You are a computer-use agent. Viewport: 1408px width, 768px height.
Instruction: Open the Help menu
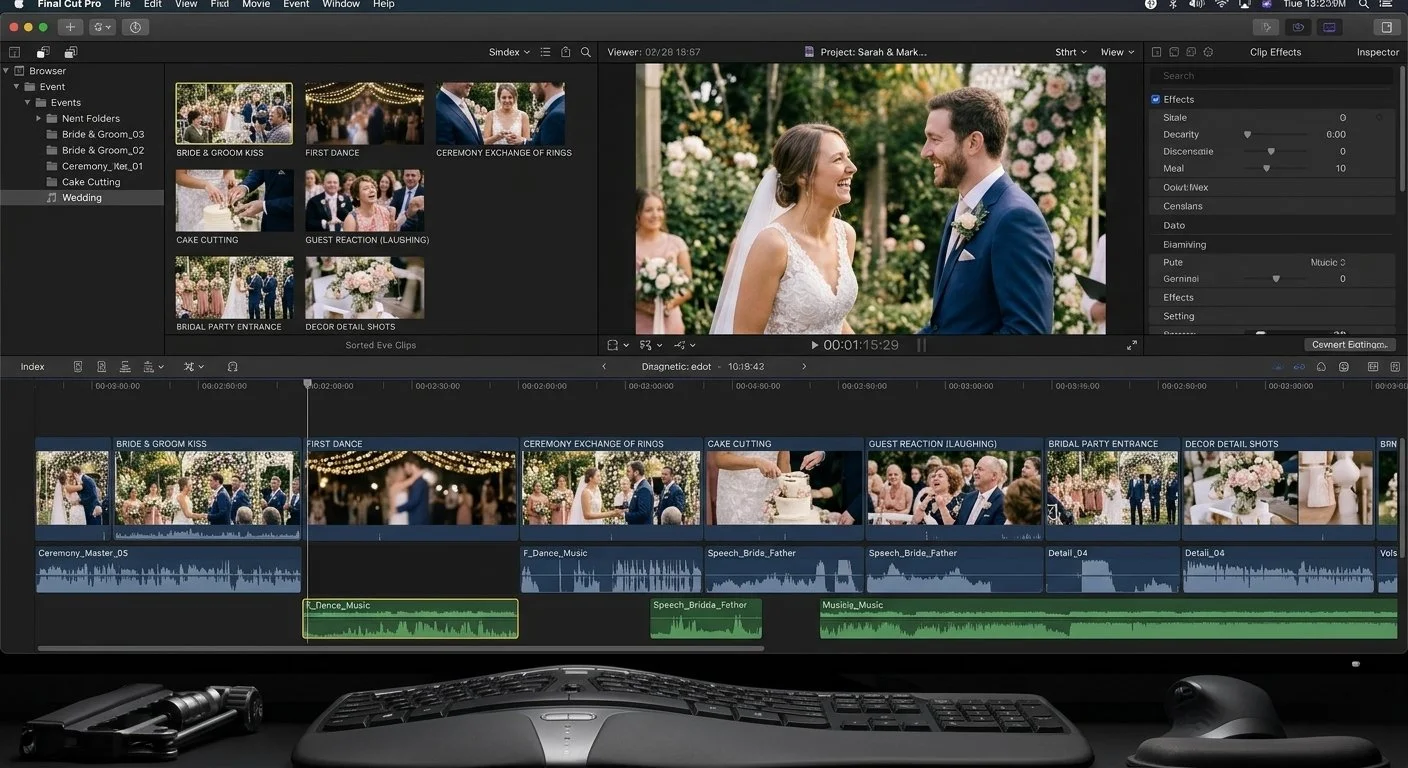coord(384,4)
